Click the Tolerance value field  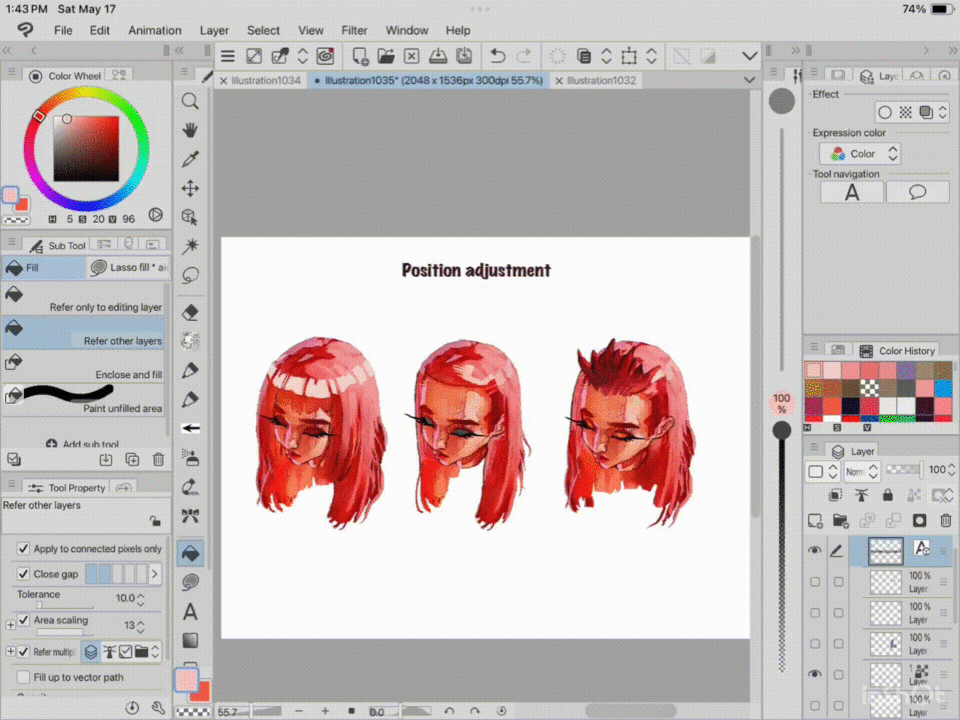124,598
